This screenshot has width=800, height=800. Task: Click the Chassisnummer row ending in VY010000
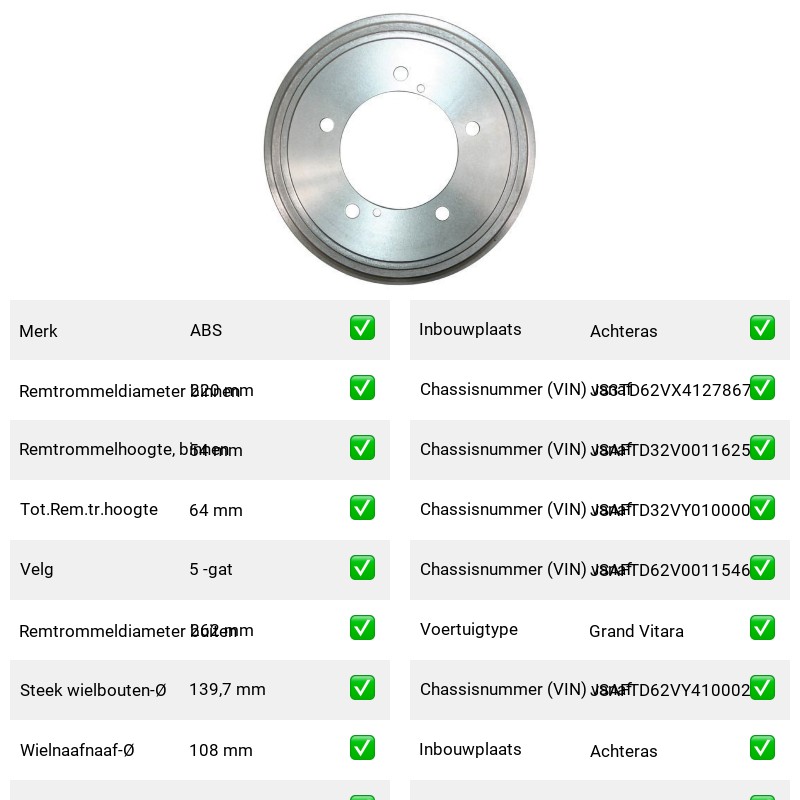tap(599, 510)
